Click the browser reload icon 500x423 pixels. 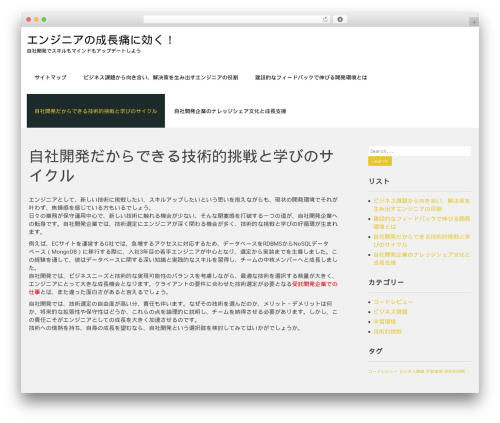pos(325,20)
